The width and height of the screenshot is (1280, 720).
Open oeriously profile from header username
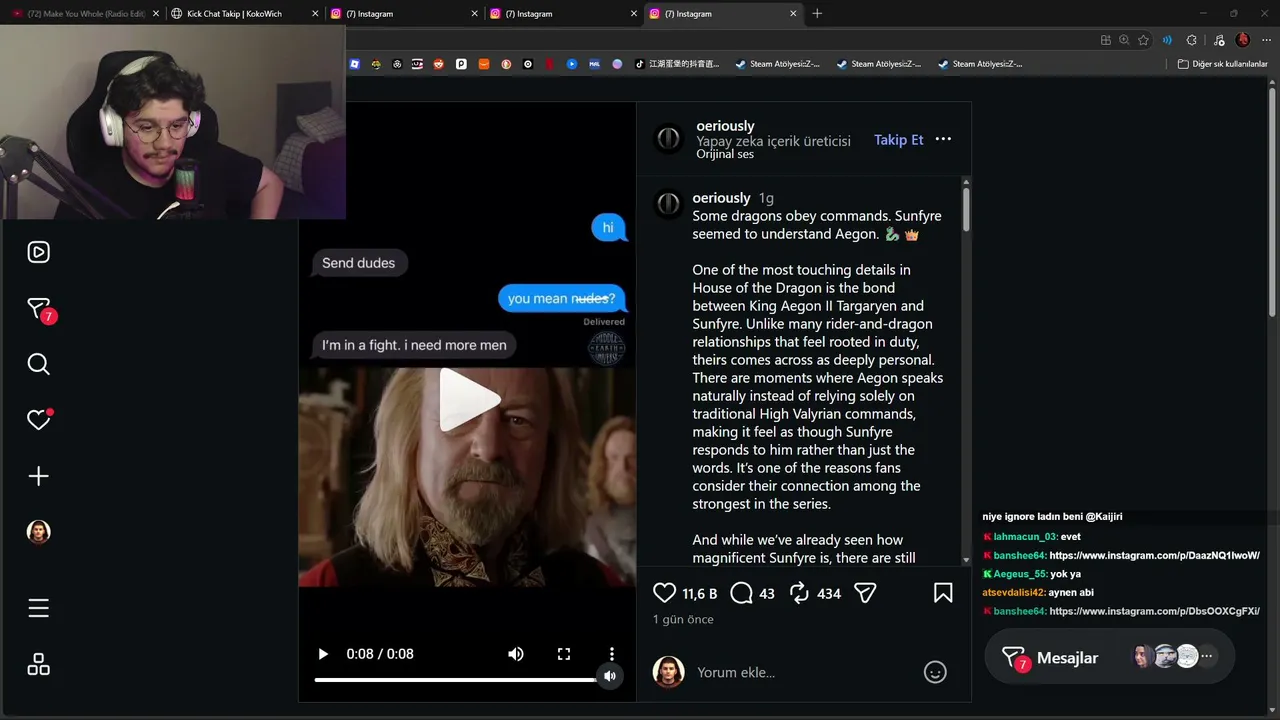pos(725,126)
